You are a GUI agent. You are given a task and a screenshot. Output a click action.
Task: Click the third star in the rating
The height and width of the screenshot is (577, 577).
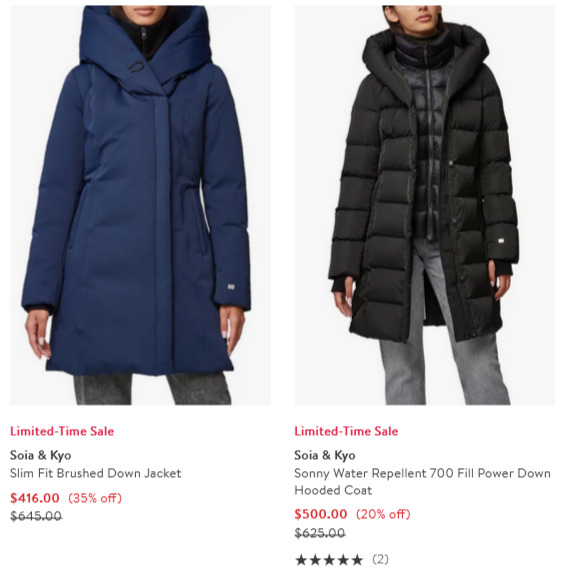tap(329, 560)
